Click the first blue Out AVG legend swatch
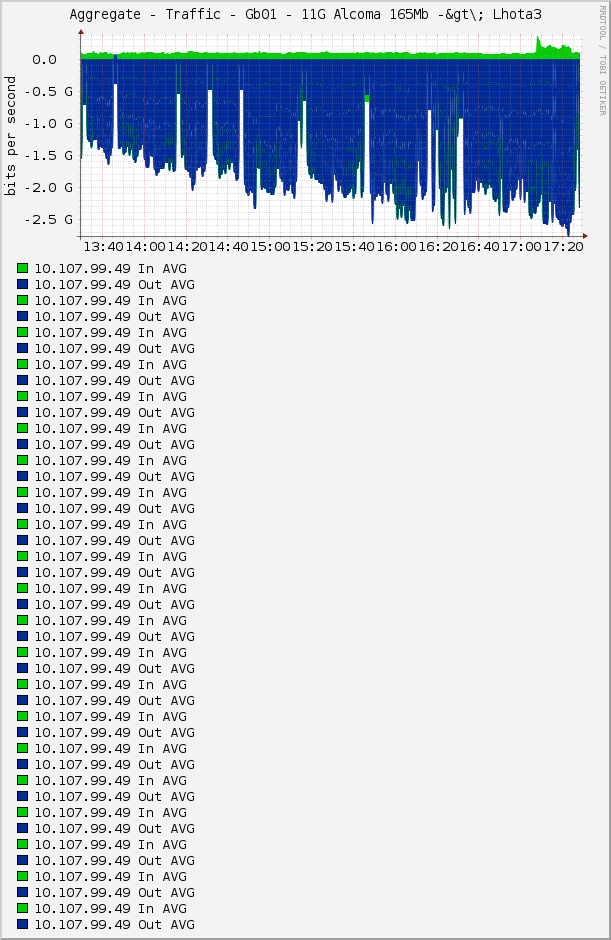This screenshot has width=611, height=940. pyautogui.click(x=22, y=284)
